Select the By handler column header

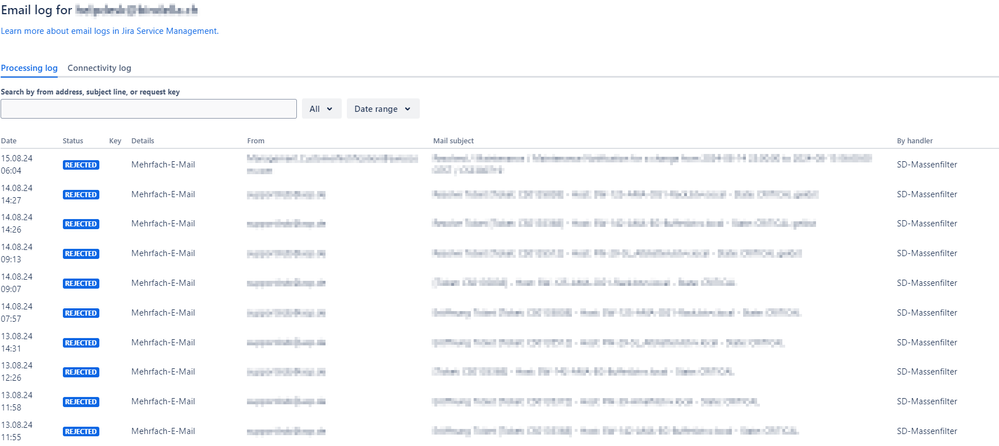click(x=915, y=141)
